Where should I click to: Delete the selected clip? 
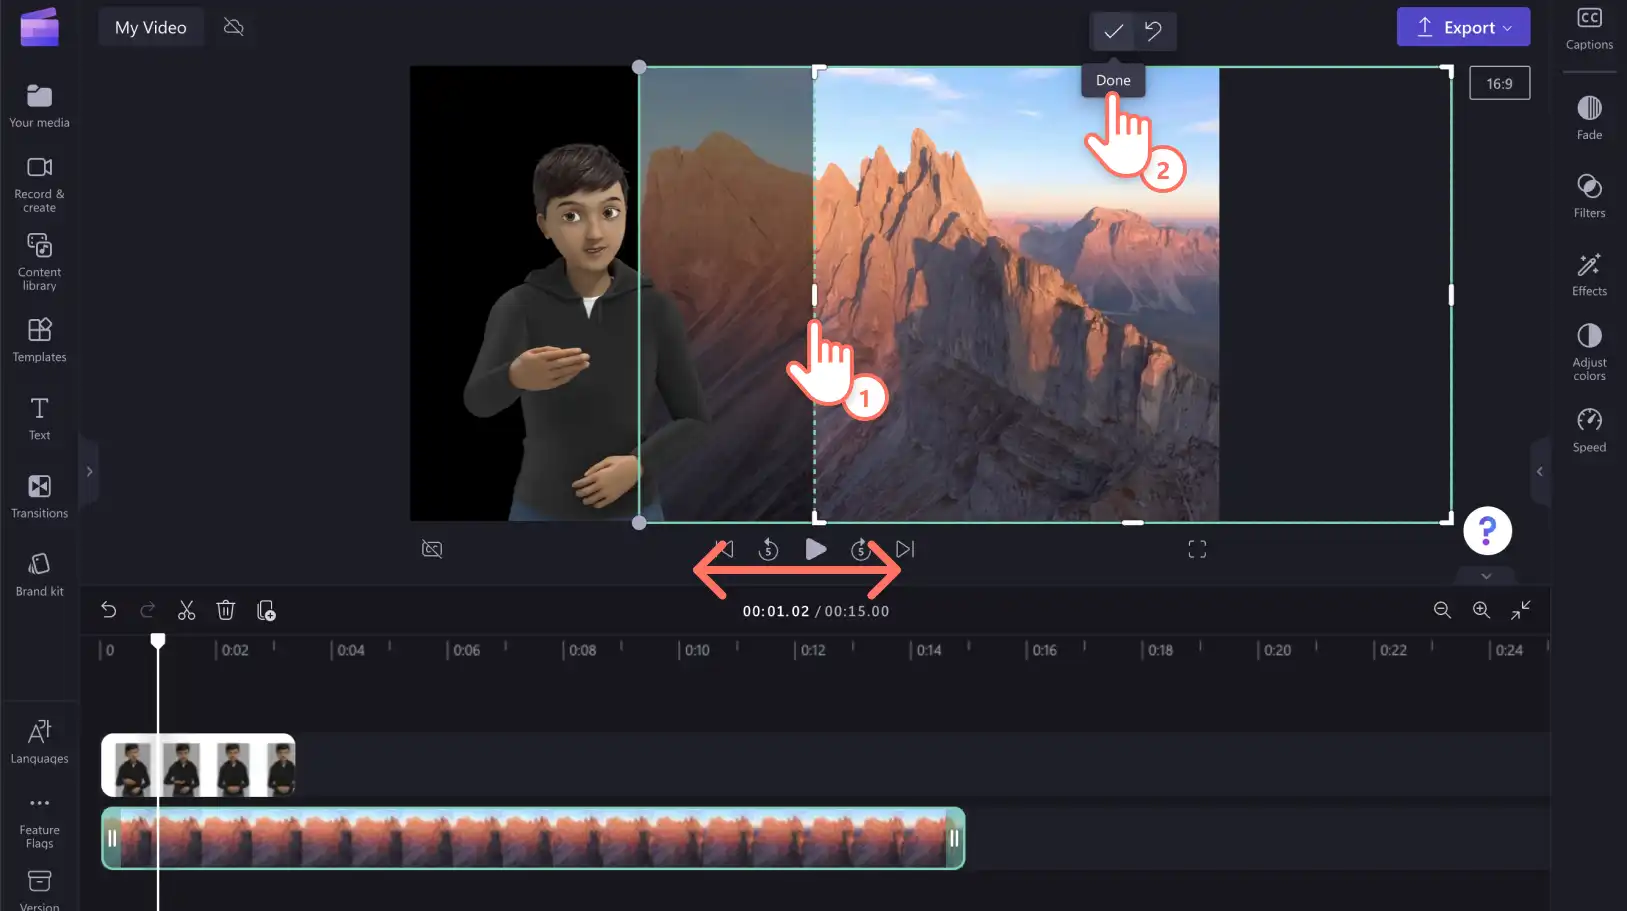tap(226, 610)
